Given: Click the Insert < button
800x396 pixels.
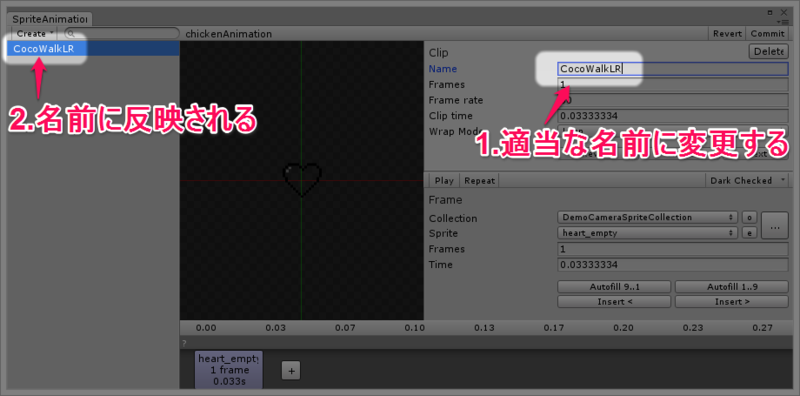Looking at the screenshot, I should click(x=614, y=302).
